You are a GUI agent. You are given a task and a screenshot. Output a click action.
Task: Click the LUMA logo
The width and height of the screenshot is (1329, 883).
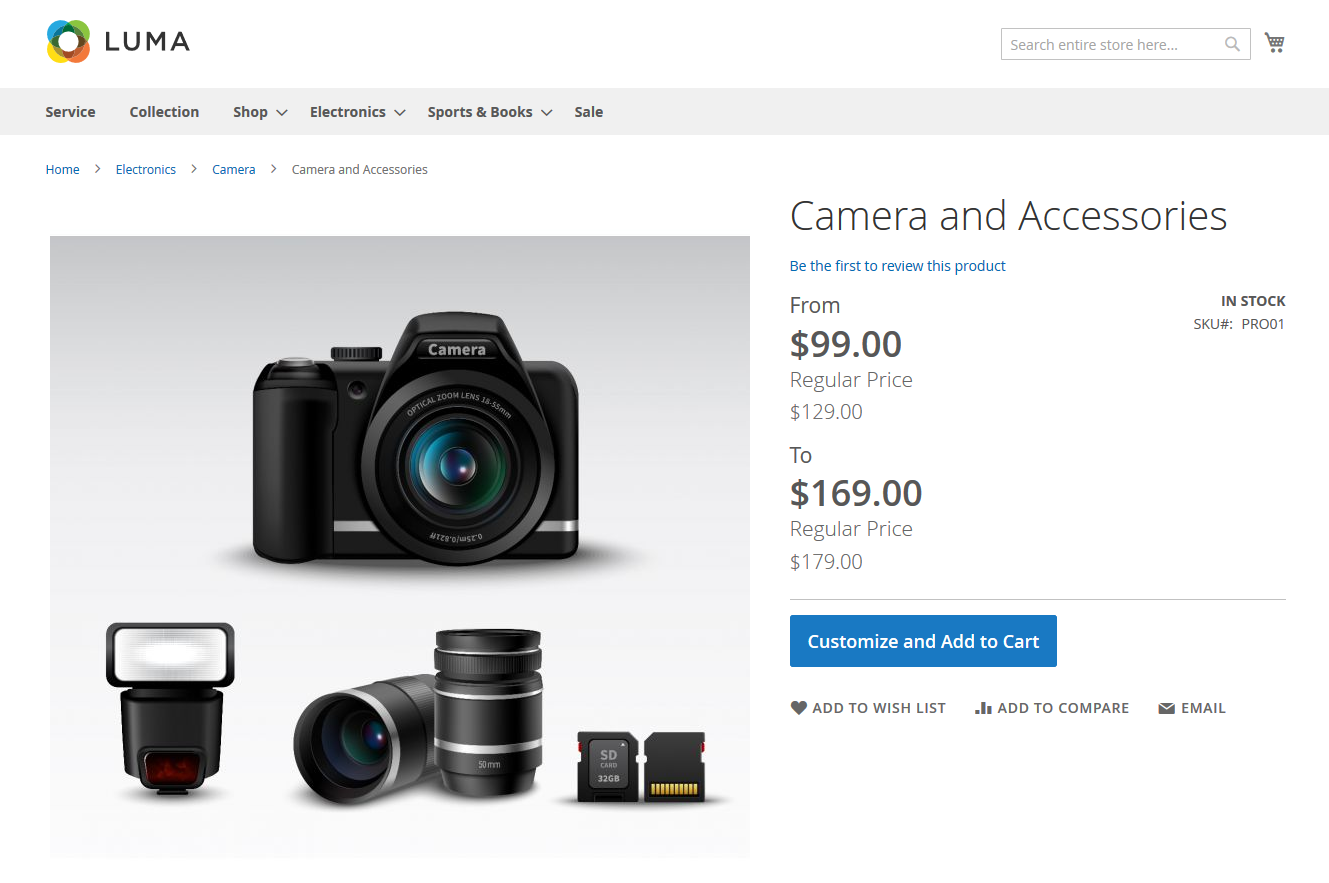point(117,41)
